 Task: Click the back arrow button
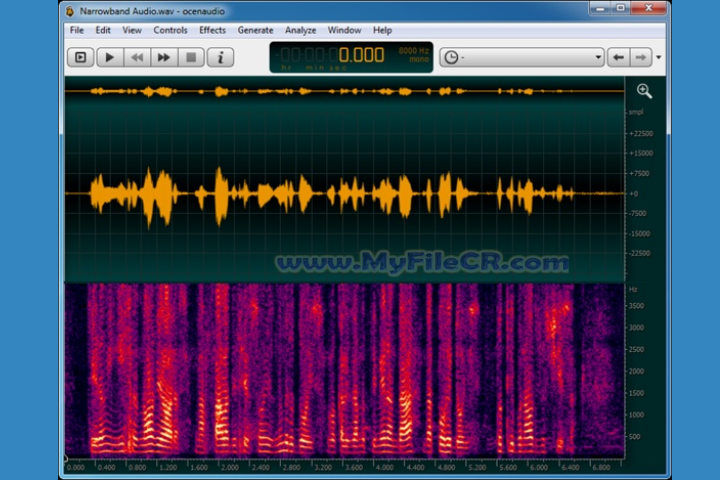coord(619,57)
